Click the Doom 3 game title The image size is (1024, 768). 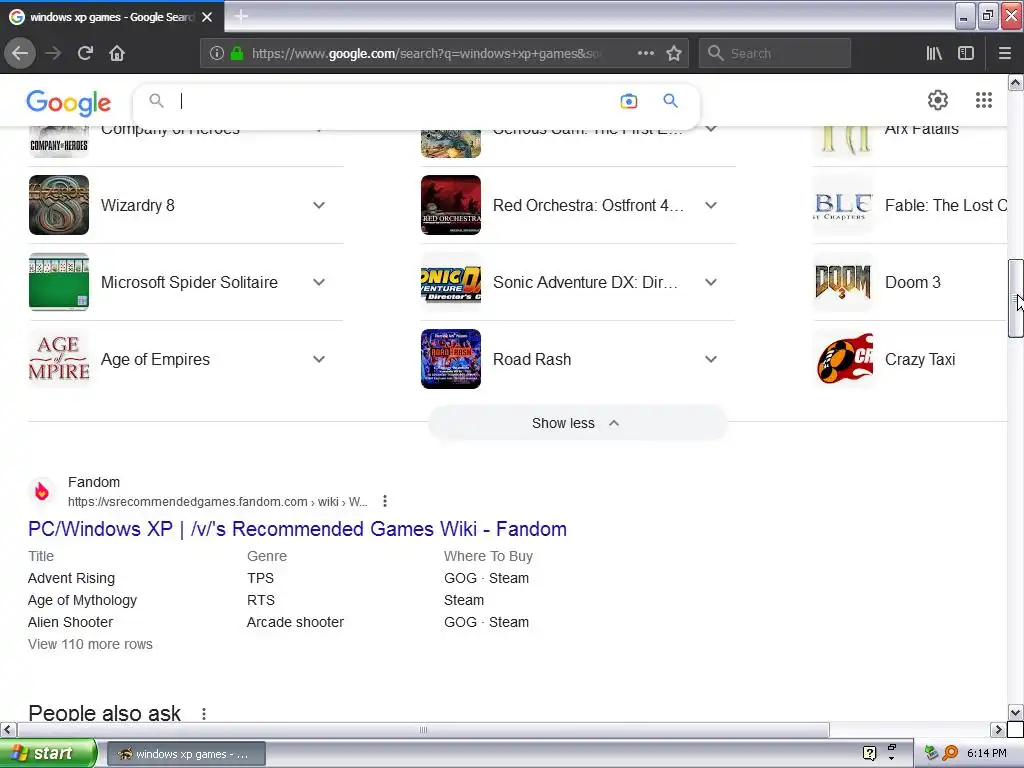[912, 282]
